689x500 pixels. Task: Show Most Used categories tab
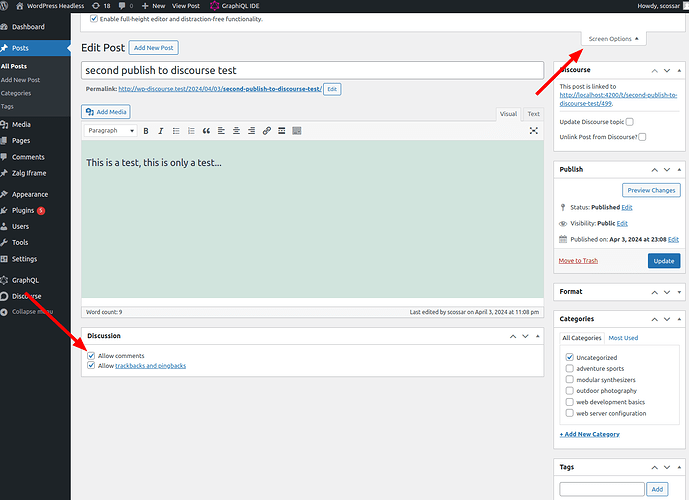(x=623, y=338)
